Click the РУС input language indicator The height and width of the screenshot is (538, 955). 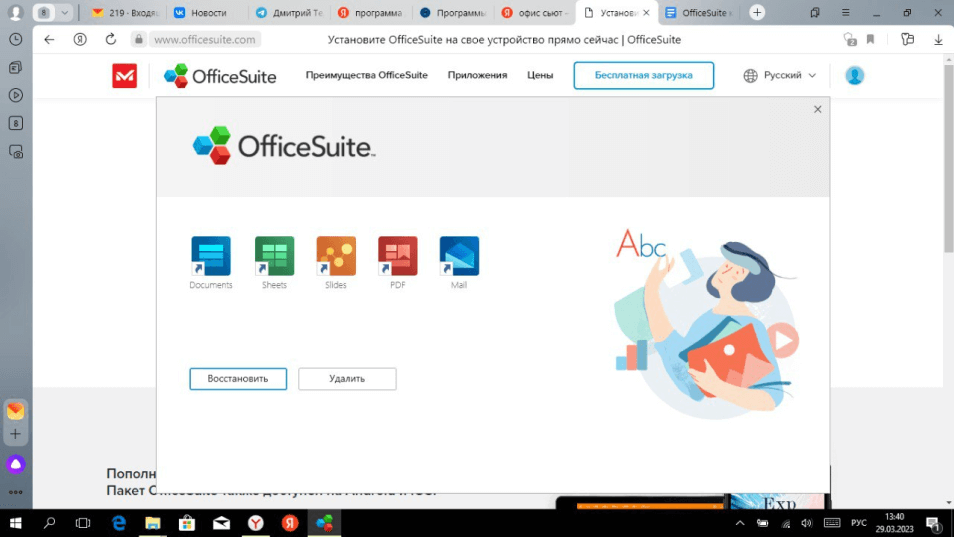859,523
